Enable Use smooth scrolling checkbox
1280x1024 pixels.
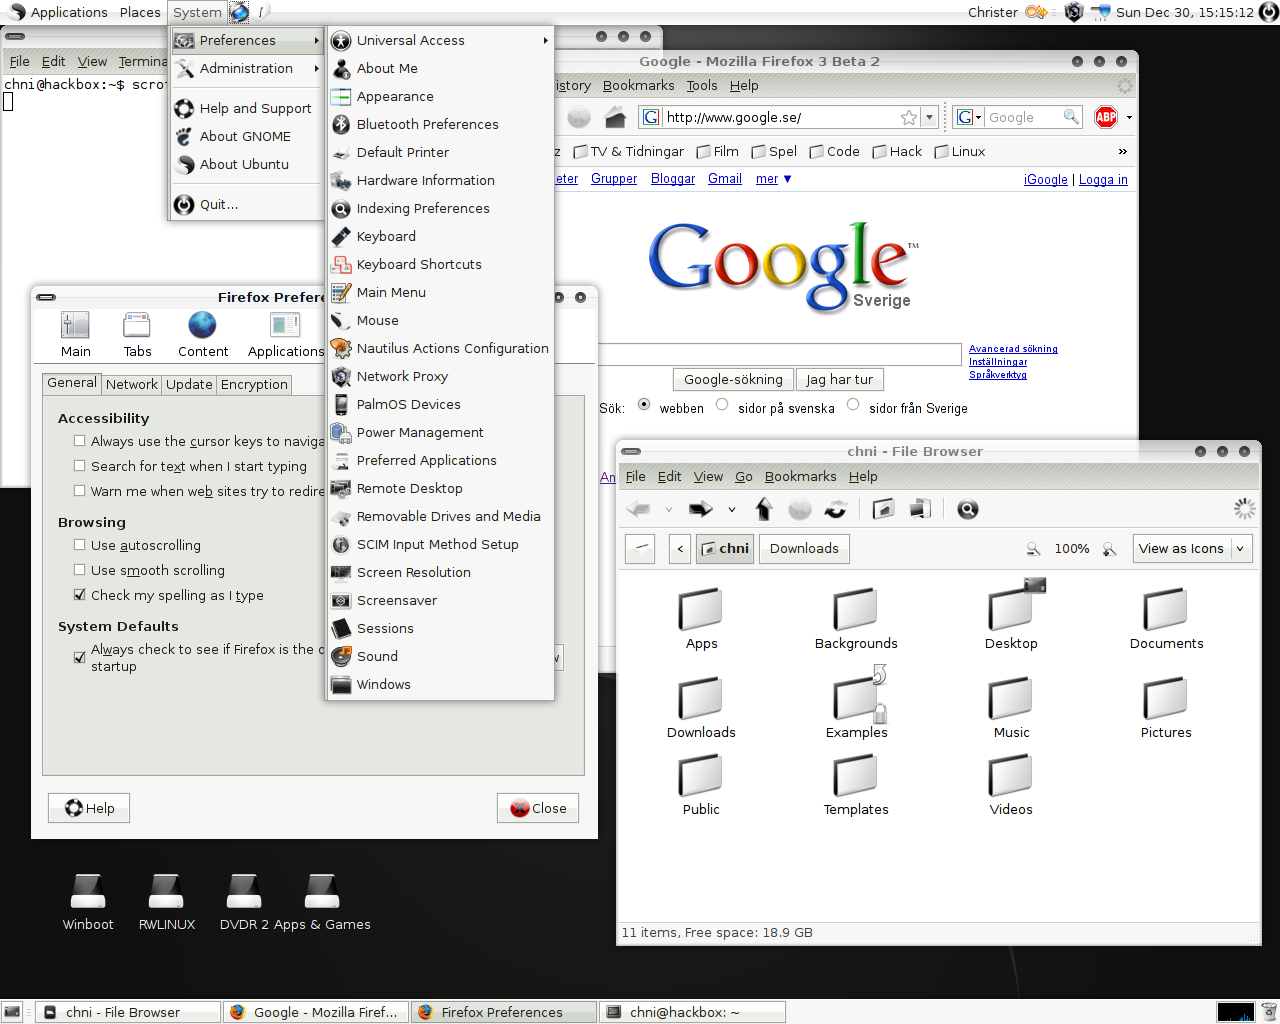80,570
